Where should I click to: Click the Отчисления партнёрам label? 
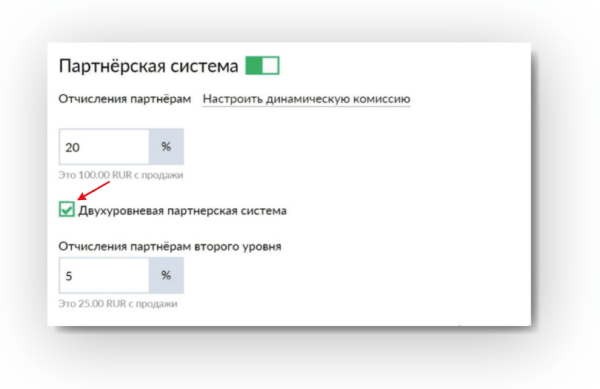[x=125, y=99]
